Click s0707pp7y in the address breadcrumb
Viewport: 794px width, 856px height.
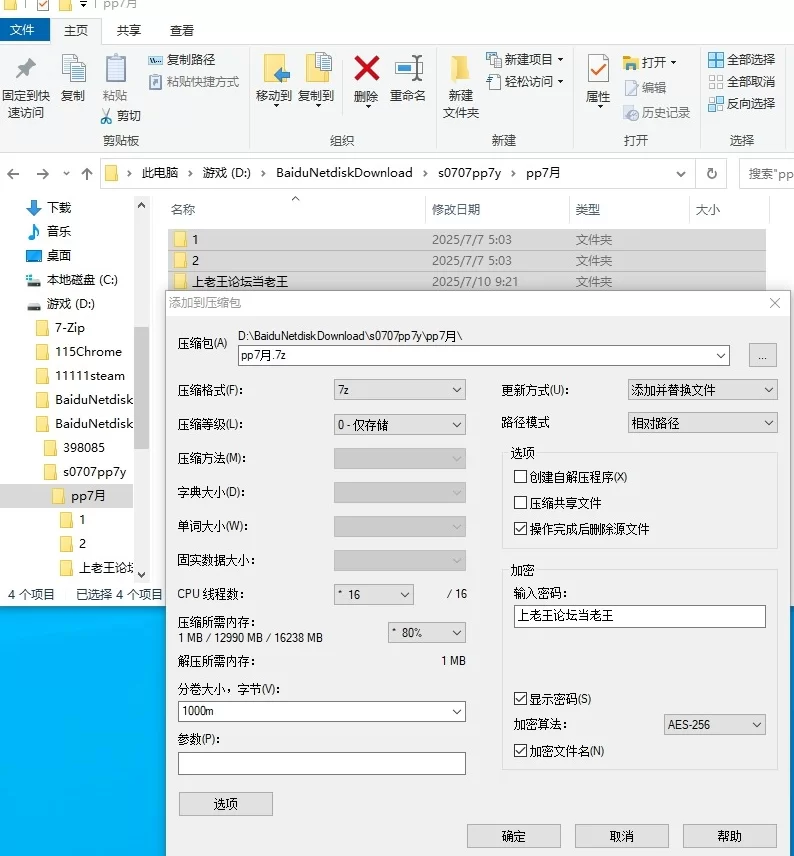click(469, 173)
